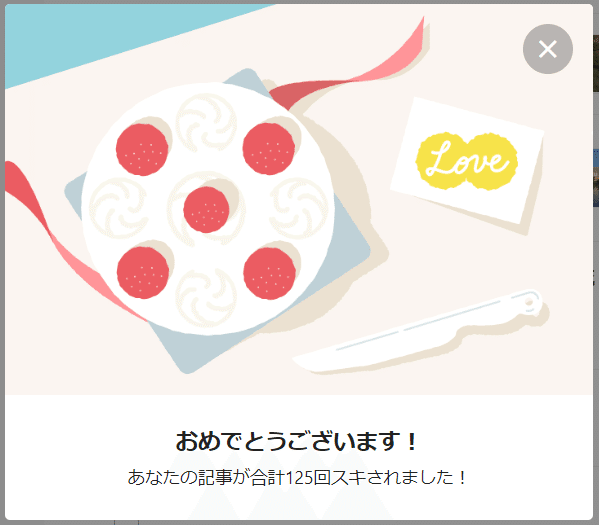Click the cream swirl on the cake's right

coord(299,208)
